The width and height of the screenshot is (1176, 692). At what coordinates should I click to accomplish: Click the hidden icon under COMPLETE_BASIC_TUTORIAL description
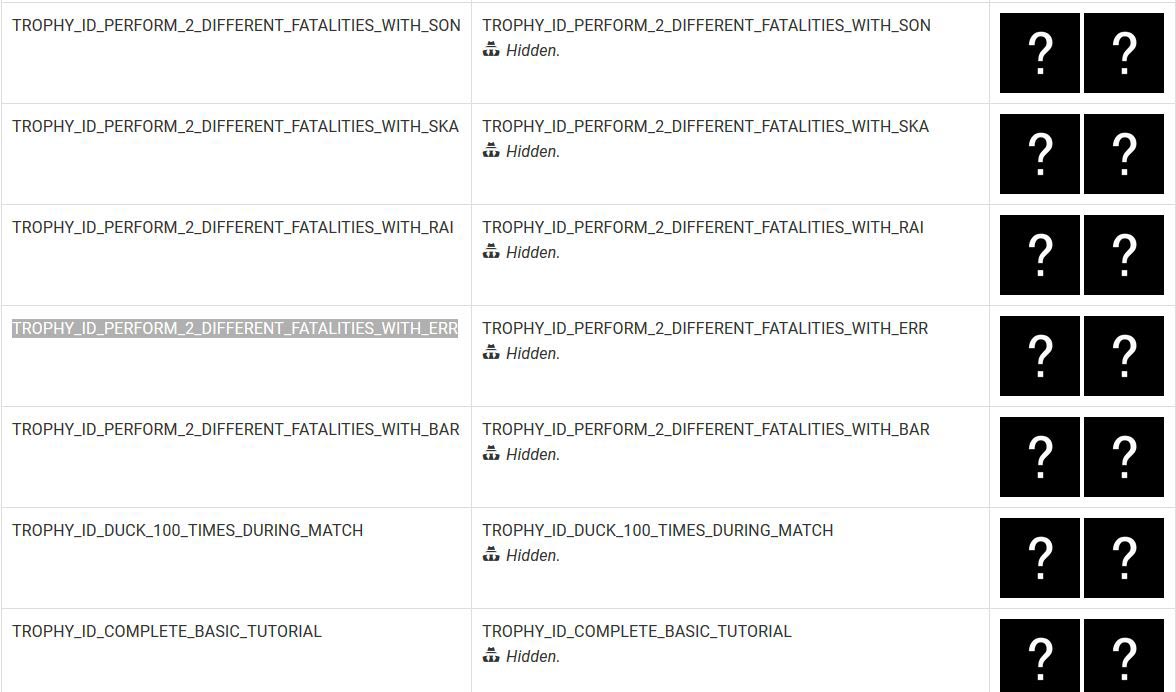[x=491, y=656]
